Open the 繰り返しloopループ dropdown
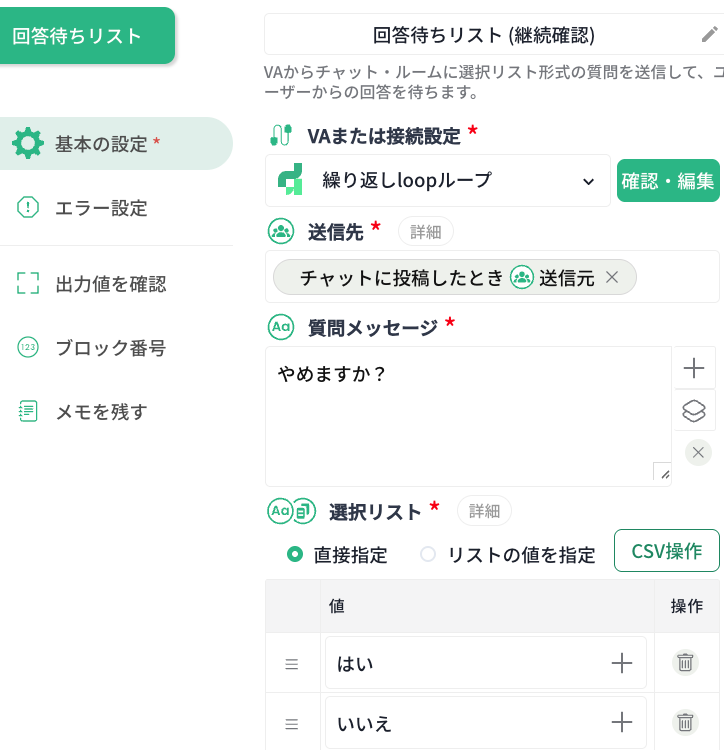The image size is (724, 750). coord(438,181)
